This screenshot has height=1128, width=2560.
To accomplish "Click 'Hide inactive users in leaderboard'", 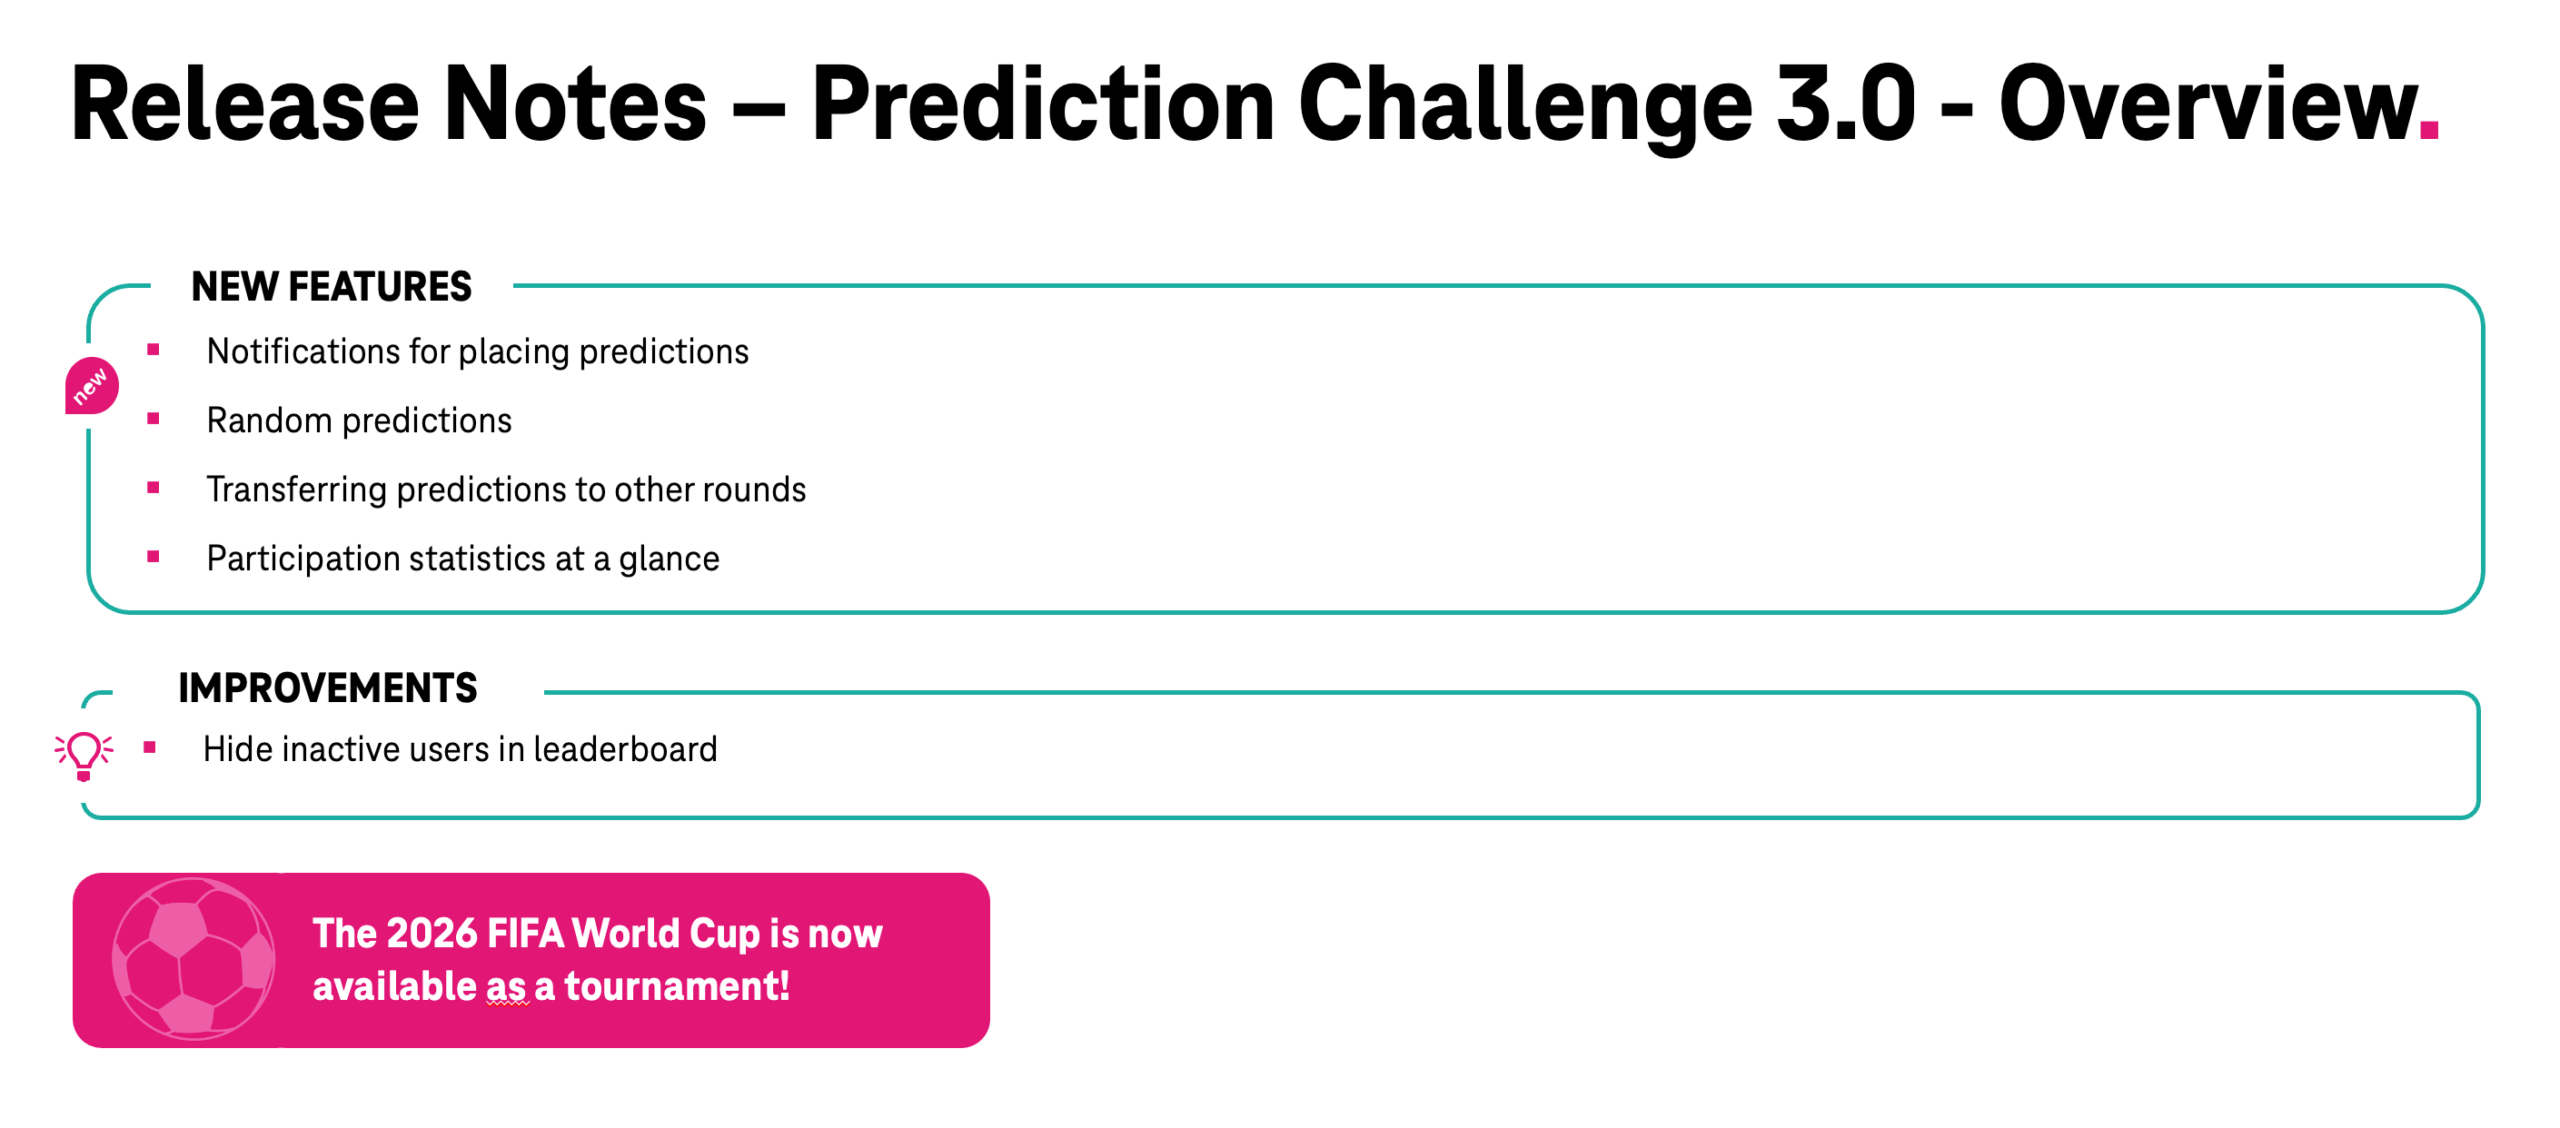I will 459,749.
